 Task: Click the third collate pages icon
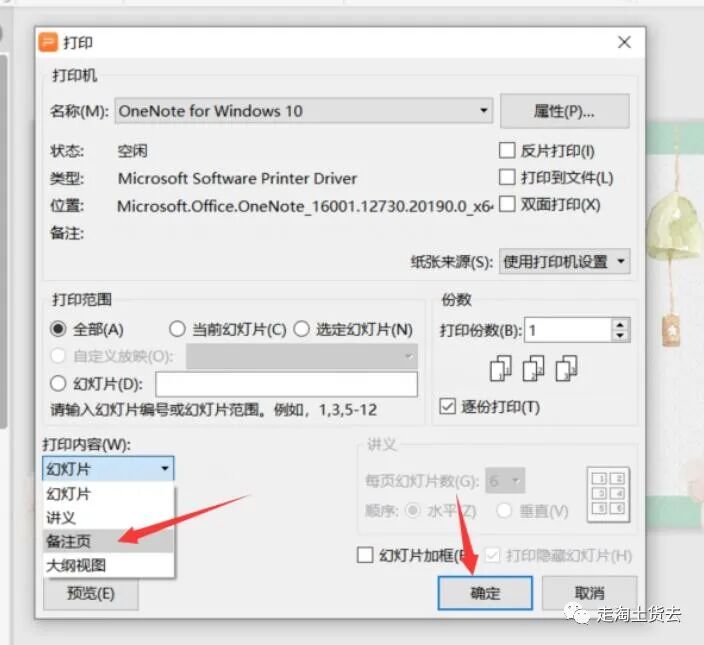[x=566, y=369]
